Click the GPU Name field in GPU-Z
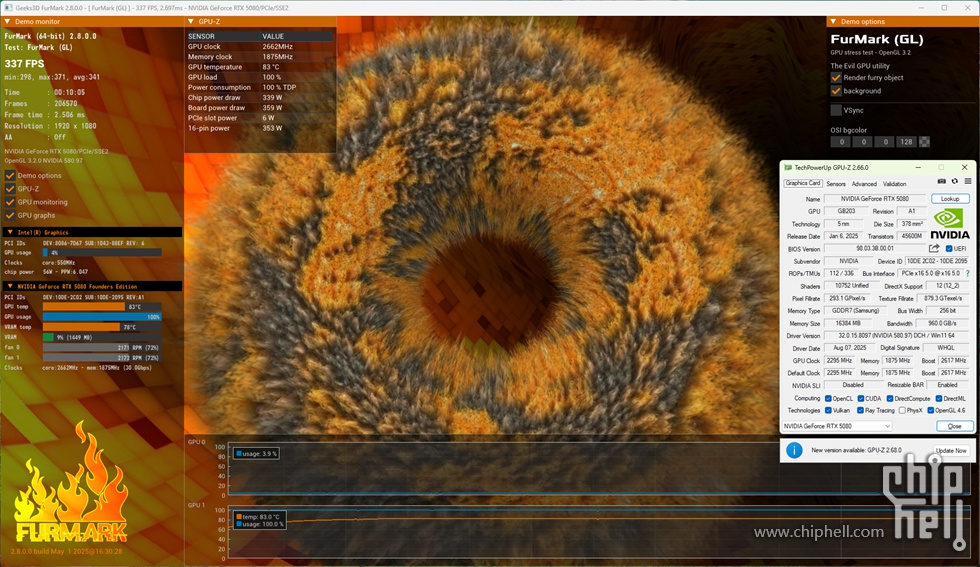The height and width of the screenshot is (567, 980). pos(874,199)
